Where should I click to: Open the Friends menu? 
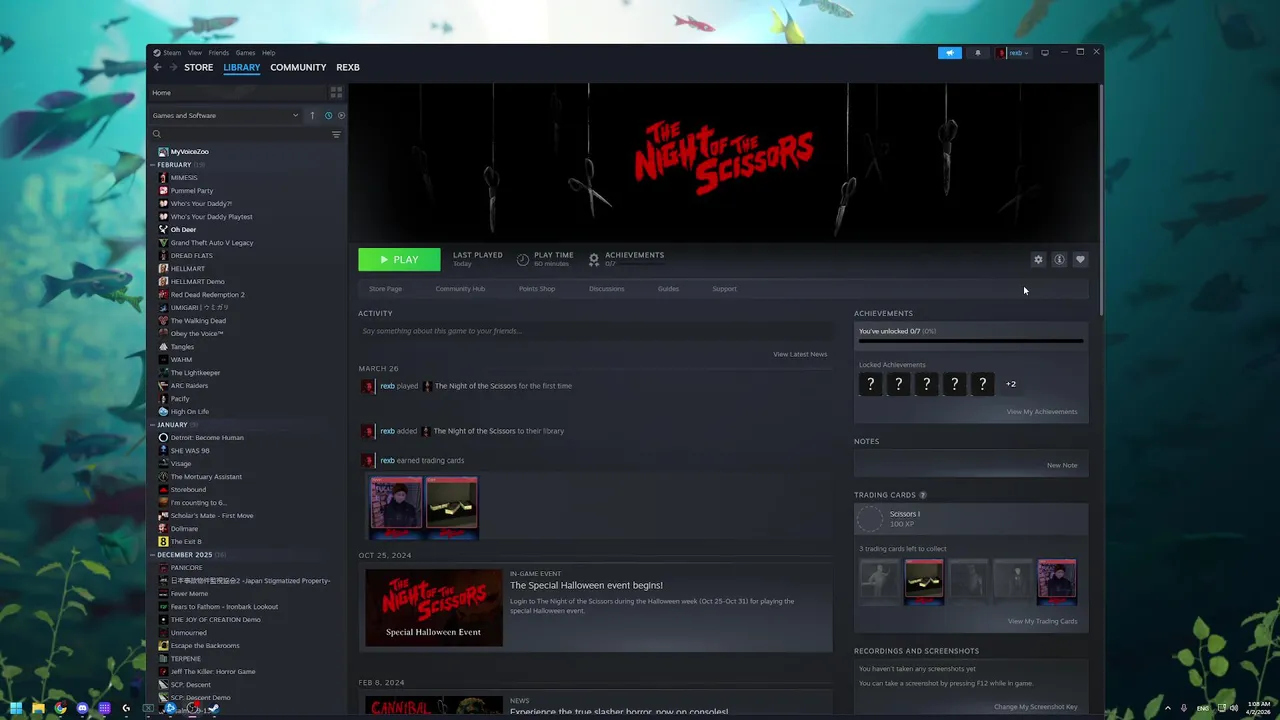pyautogui.click(x=219, y=53)
